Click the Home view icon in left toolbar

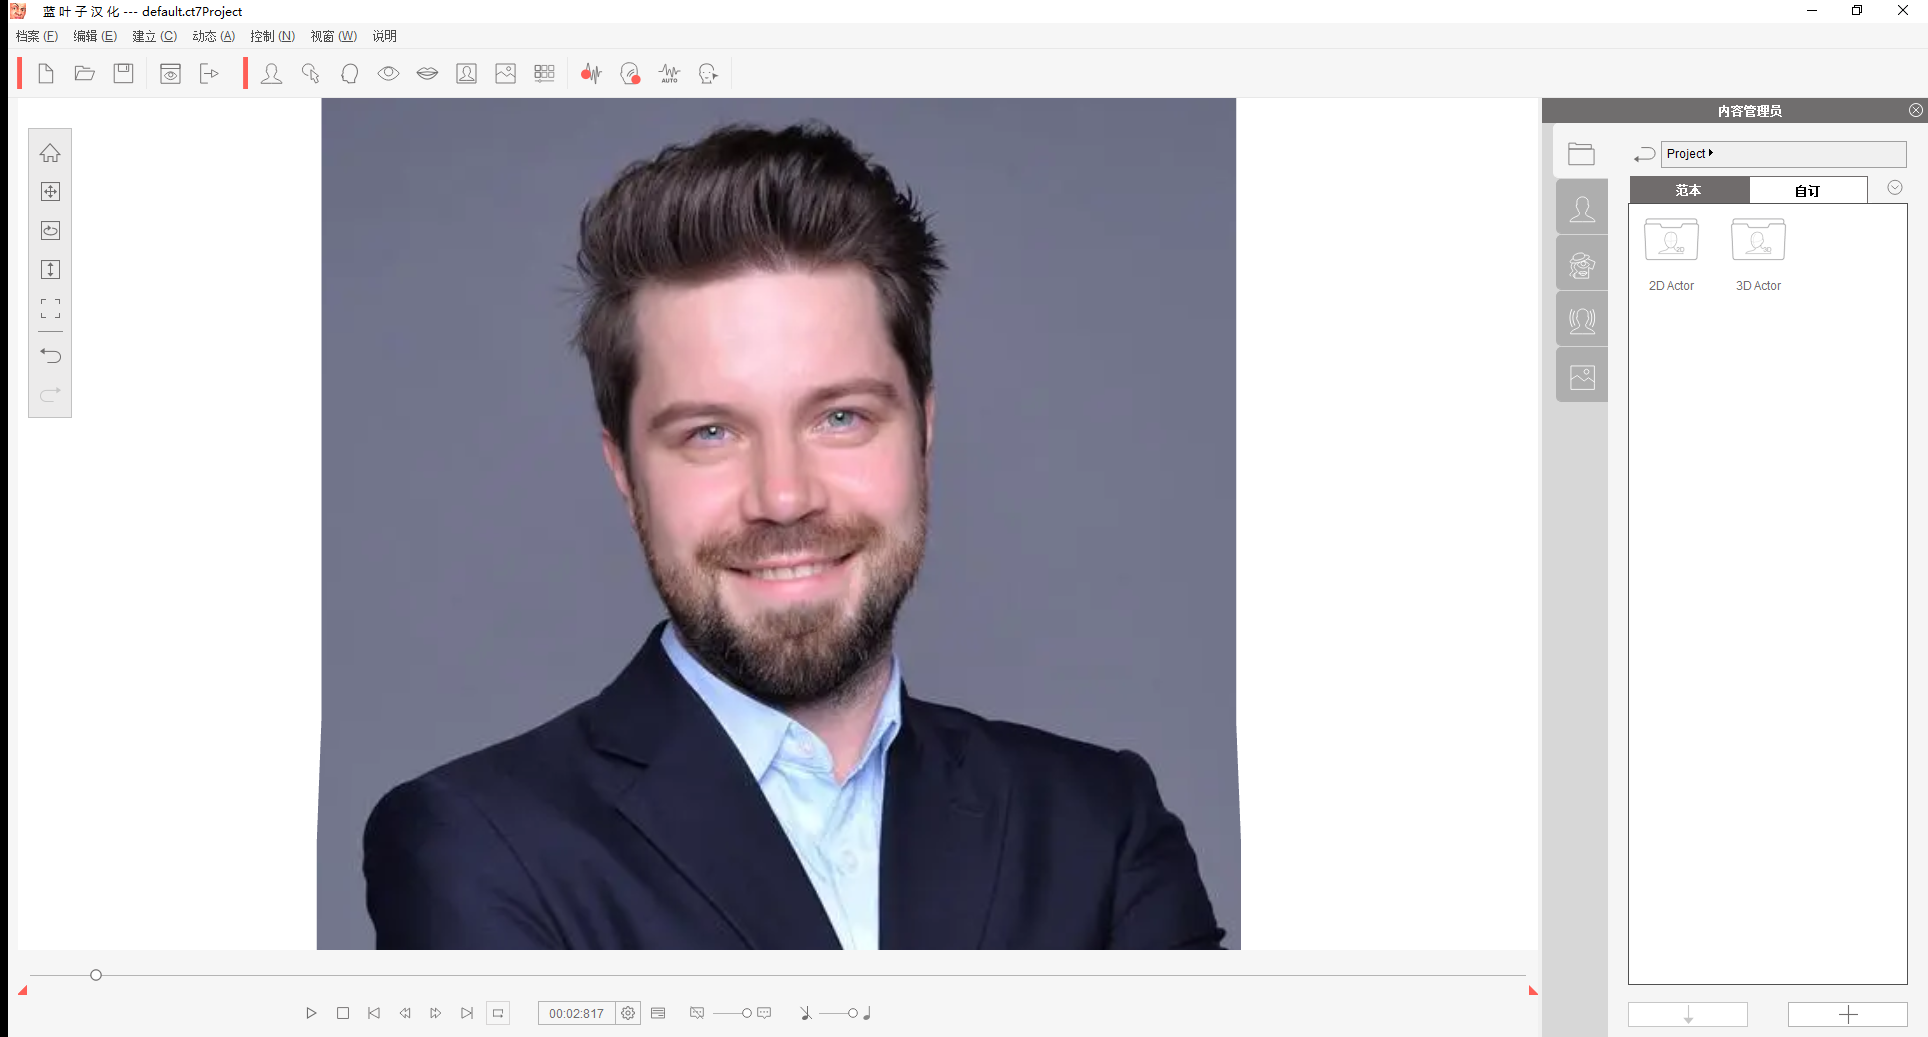click(x=50, y=153)
